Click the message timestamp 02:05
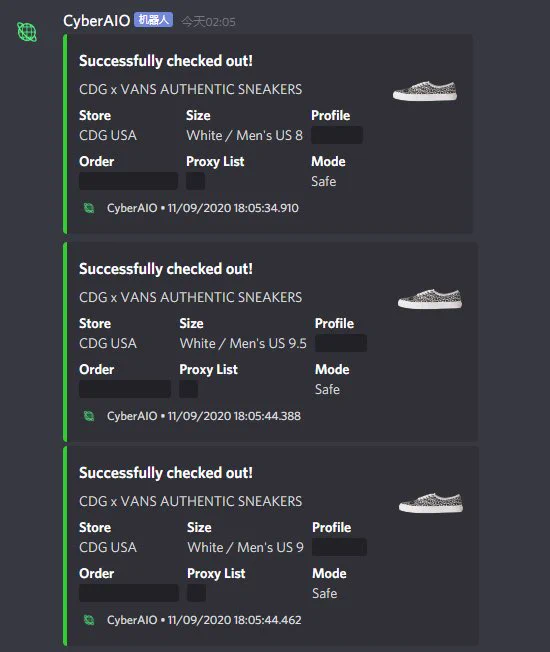The width and height of the screenshot is (550, 652). click(208, 22)
